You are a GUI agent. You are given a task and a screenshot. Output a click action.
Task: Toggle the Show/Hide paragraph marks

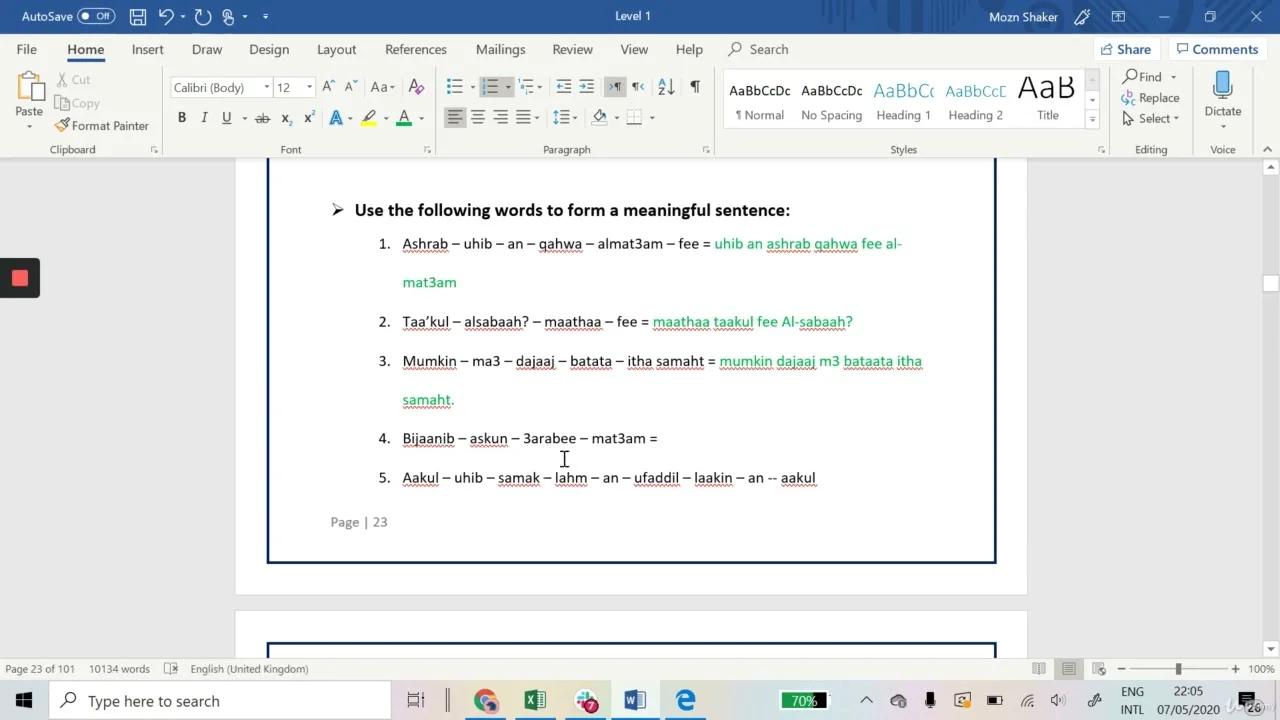coord(693,86)
